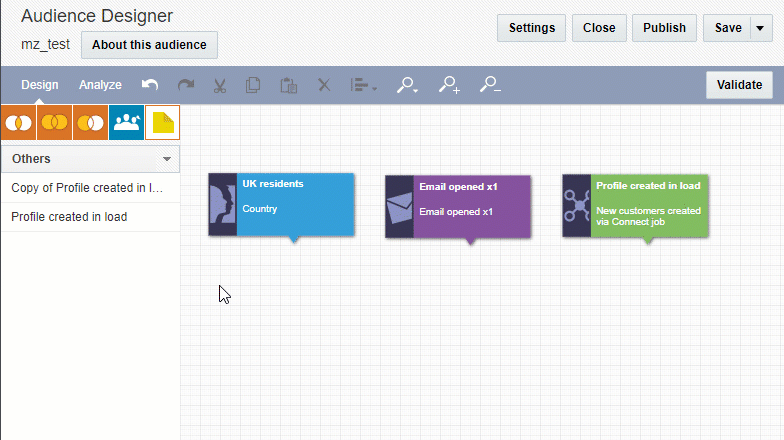Select the Email opened x1 purple node
This screenshot has width=784, height=440.
(x=458, y=206)
